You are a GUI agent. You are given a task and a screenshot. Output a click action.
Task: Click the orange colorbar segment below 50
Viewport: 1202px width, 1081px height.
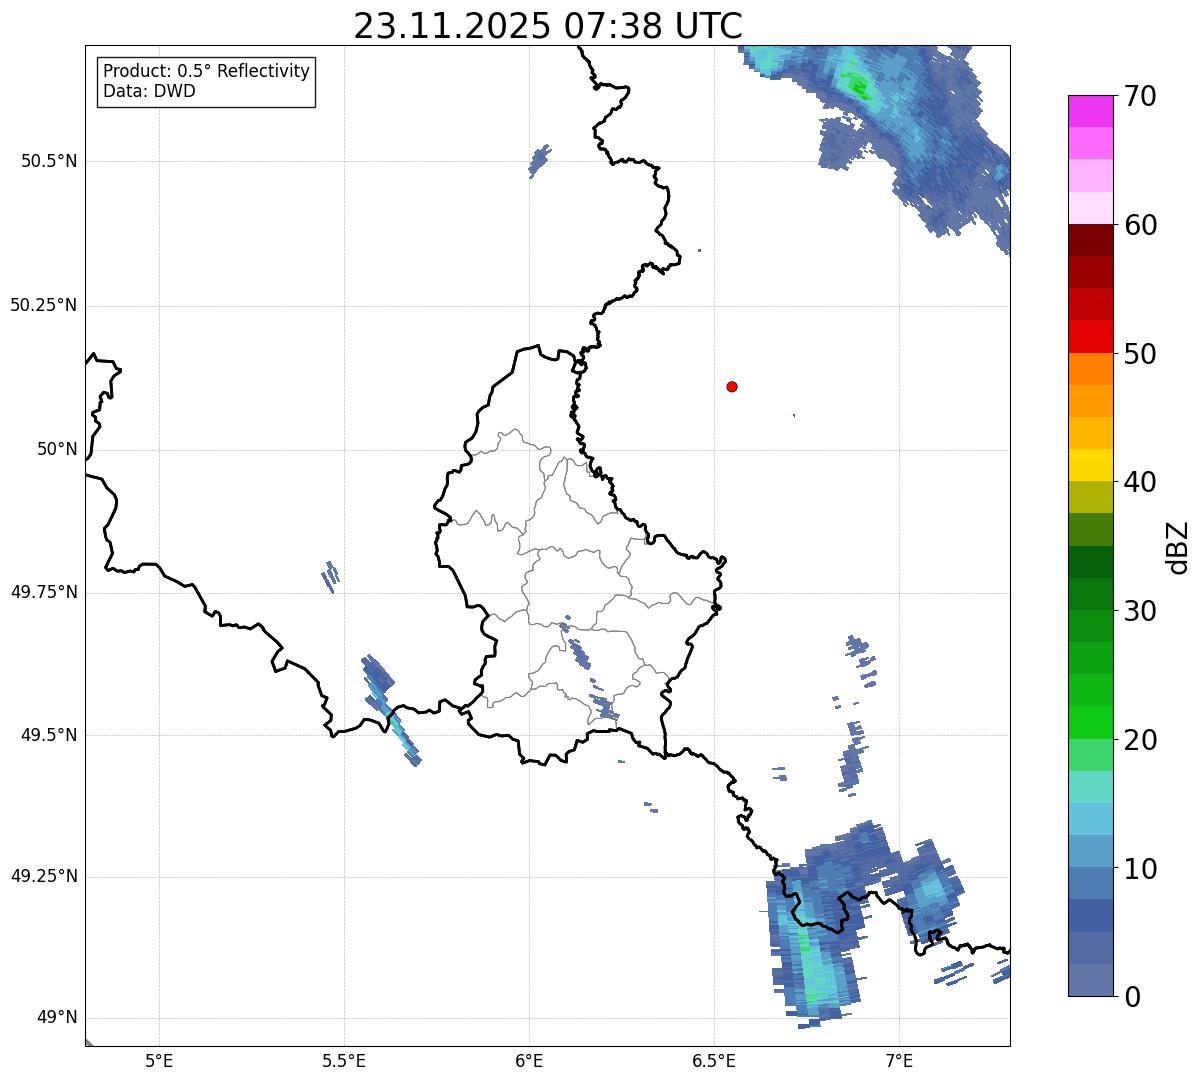[x=1090, y=369]
